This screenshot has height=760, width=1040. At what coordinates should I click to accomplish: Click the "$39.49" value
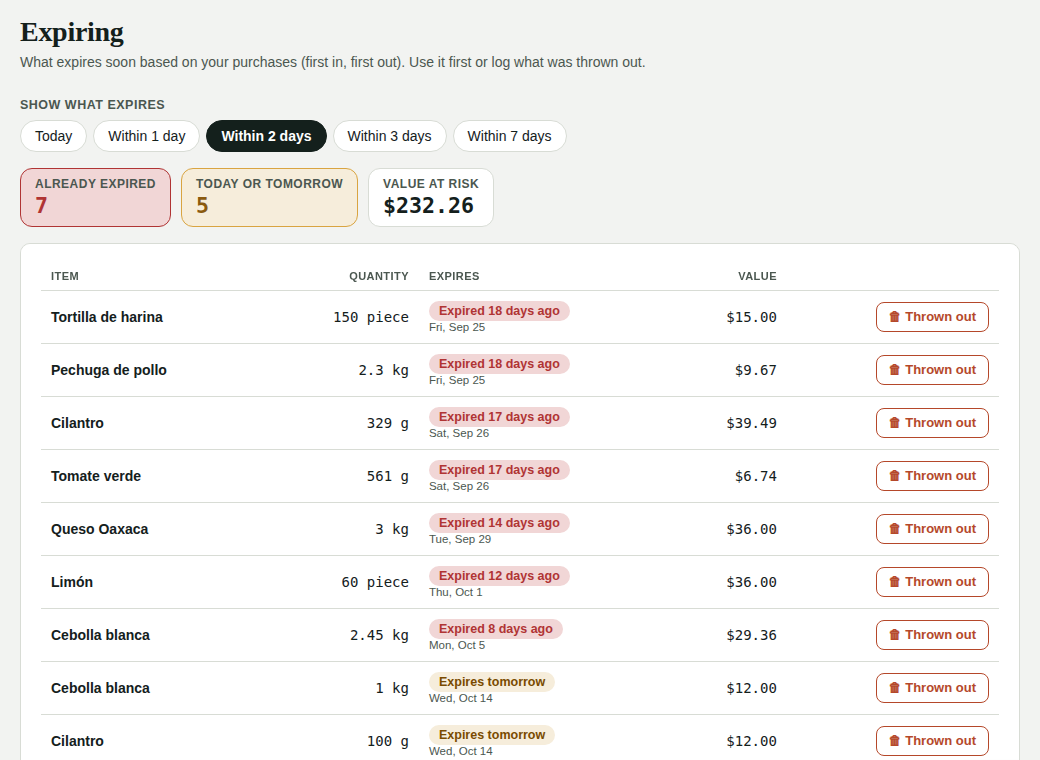pos(751,423)
